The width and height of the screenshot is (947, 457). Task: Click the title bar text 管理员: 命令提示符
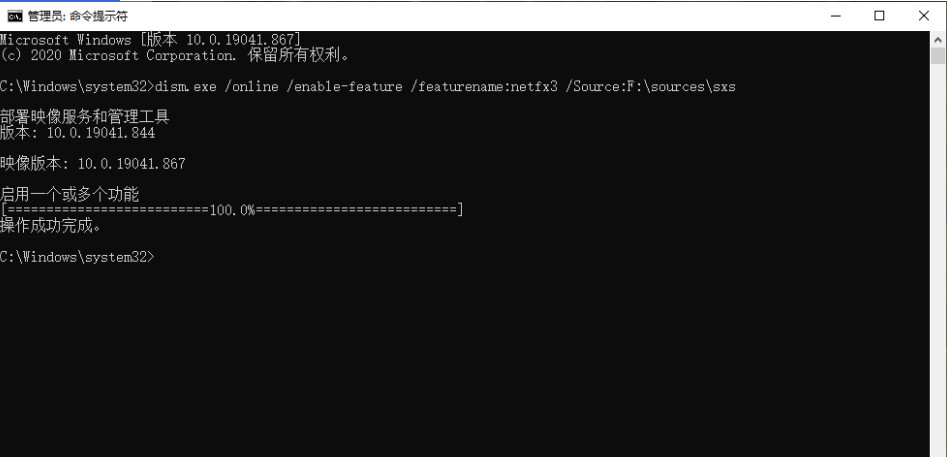(78, 16)
